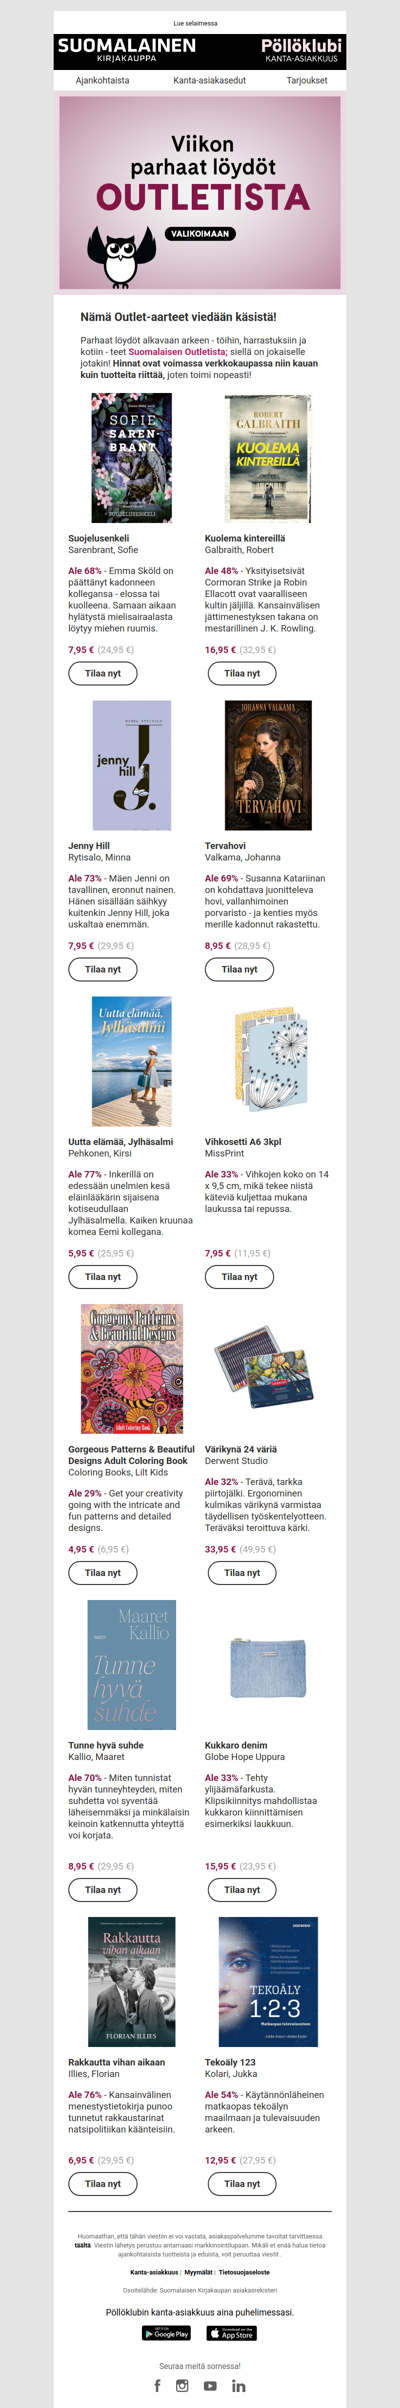Click the Suomalainen Kirjakauppa logo

(127, 50)
